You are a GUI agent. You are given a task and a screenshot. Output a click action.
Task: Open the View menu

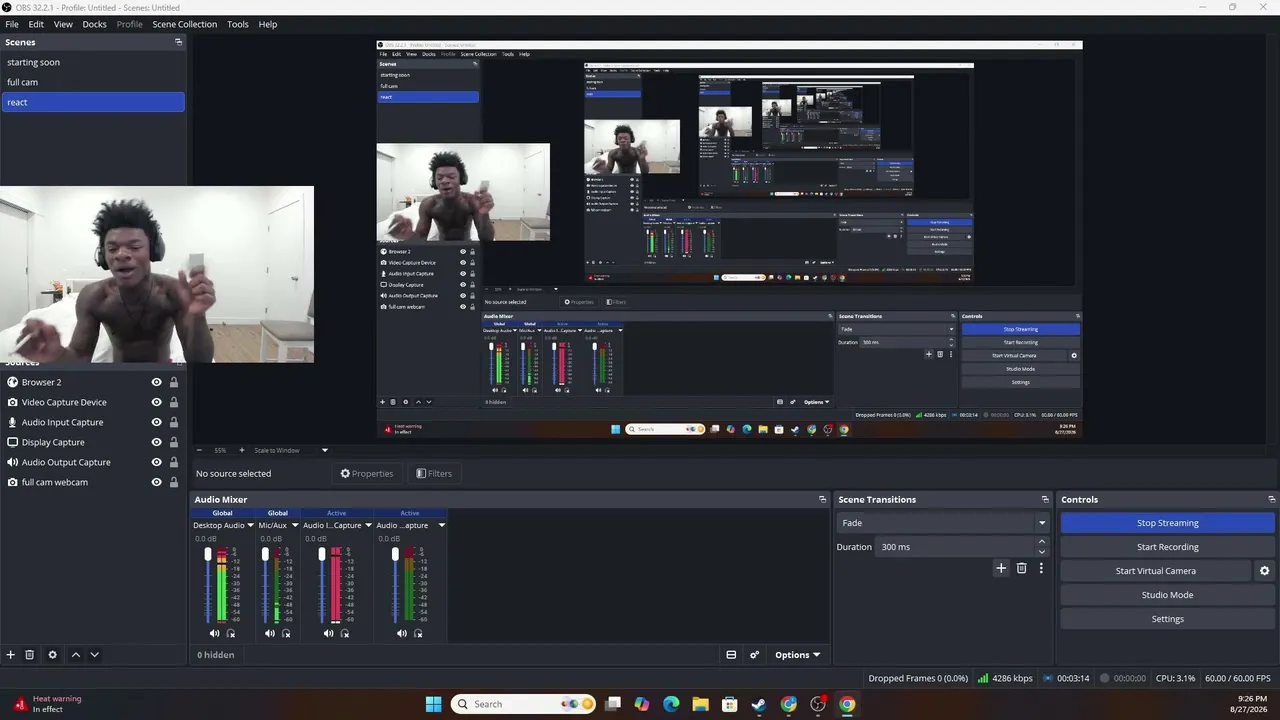(x=63, y=24)
